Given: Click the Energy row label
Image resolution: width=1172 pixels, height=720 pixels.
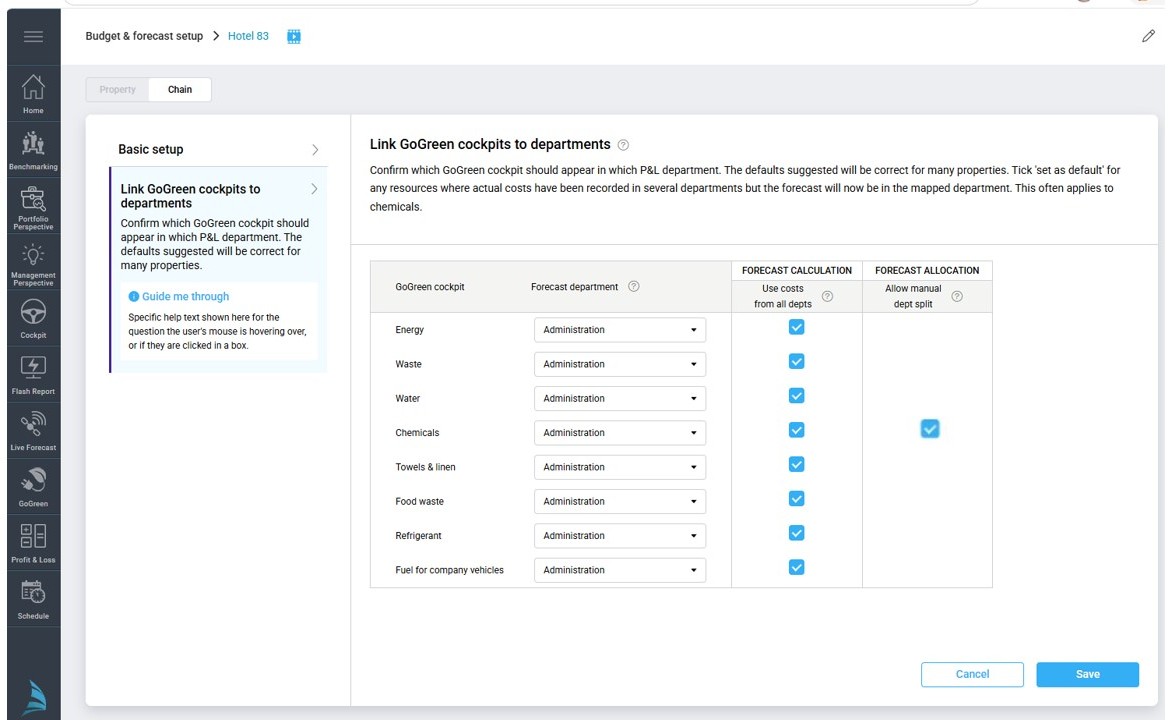Looking at the screenshot, I should 410,330.
